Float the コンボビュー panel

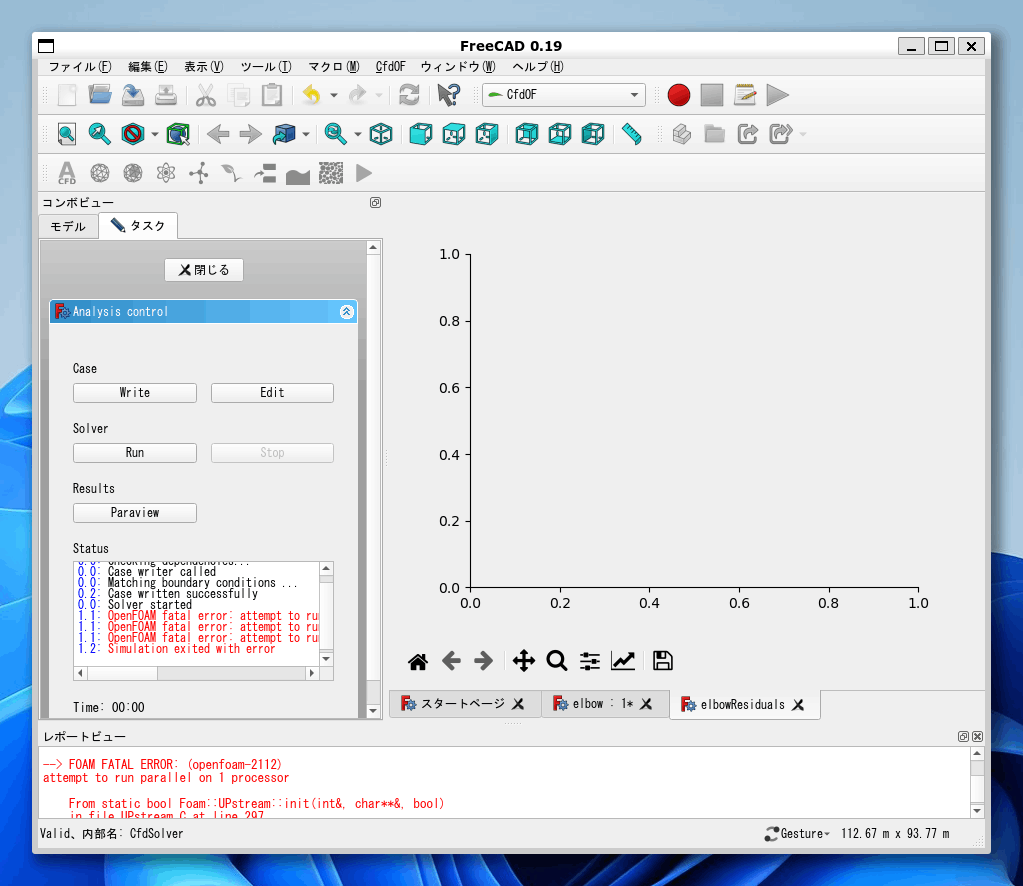pyautogui.click(x=375, y=203)
